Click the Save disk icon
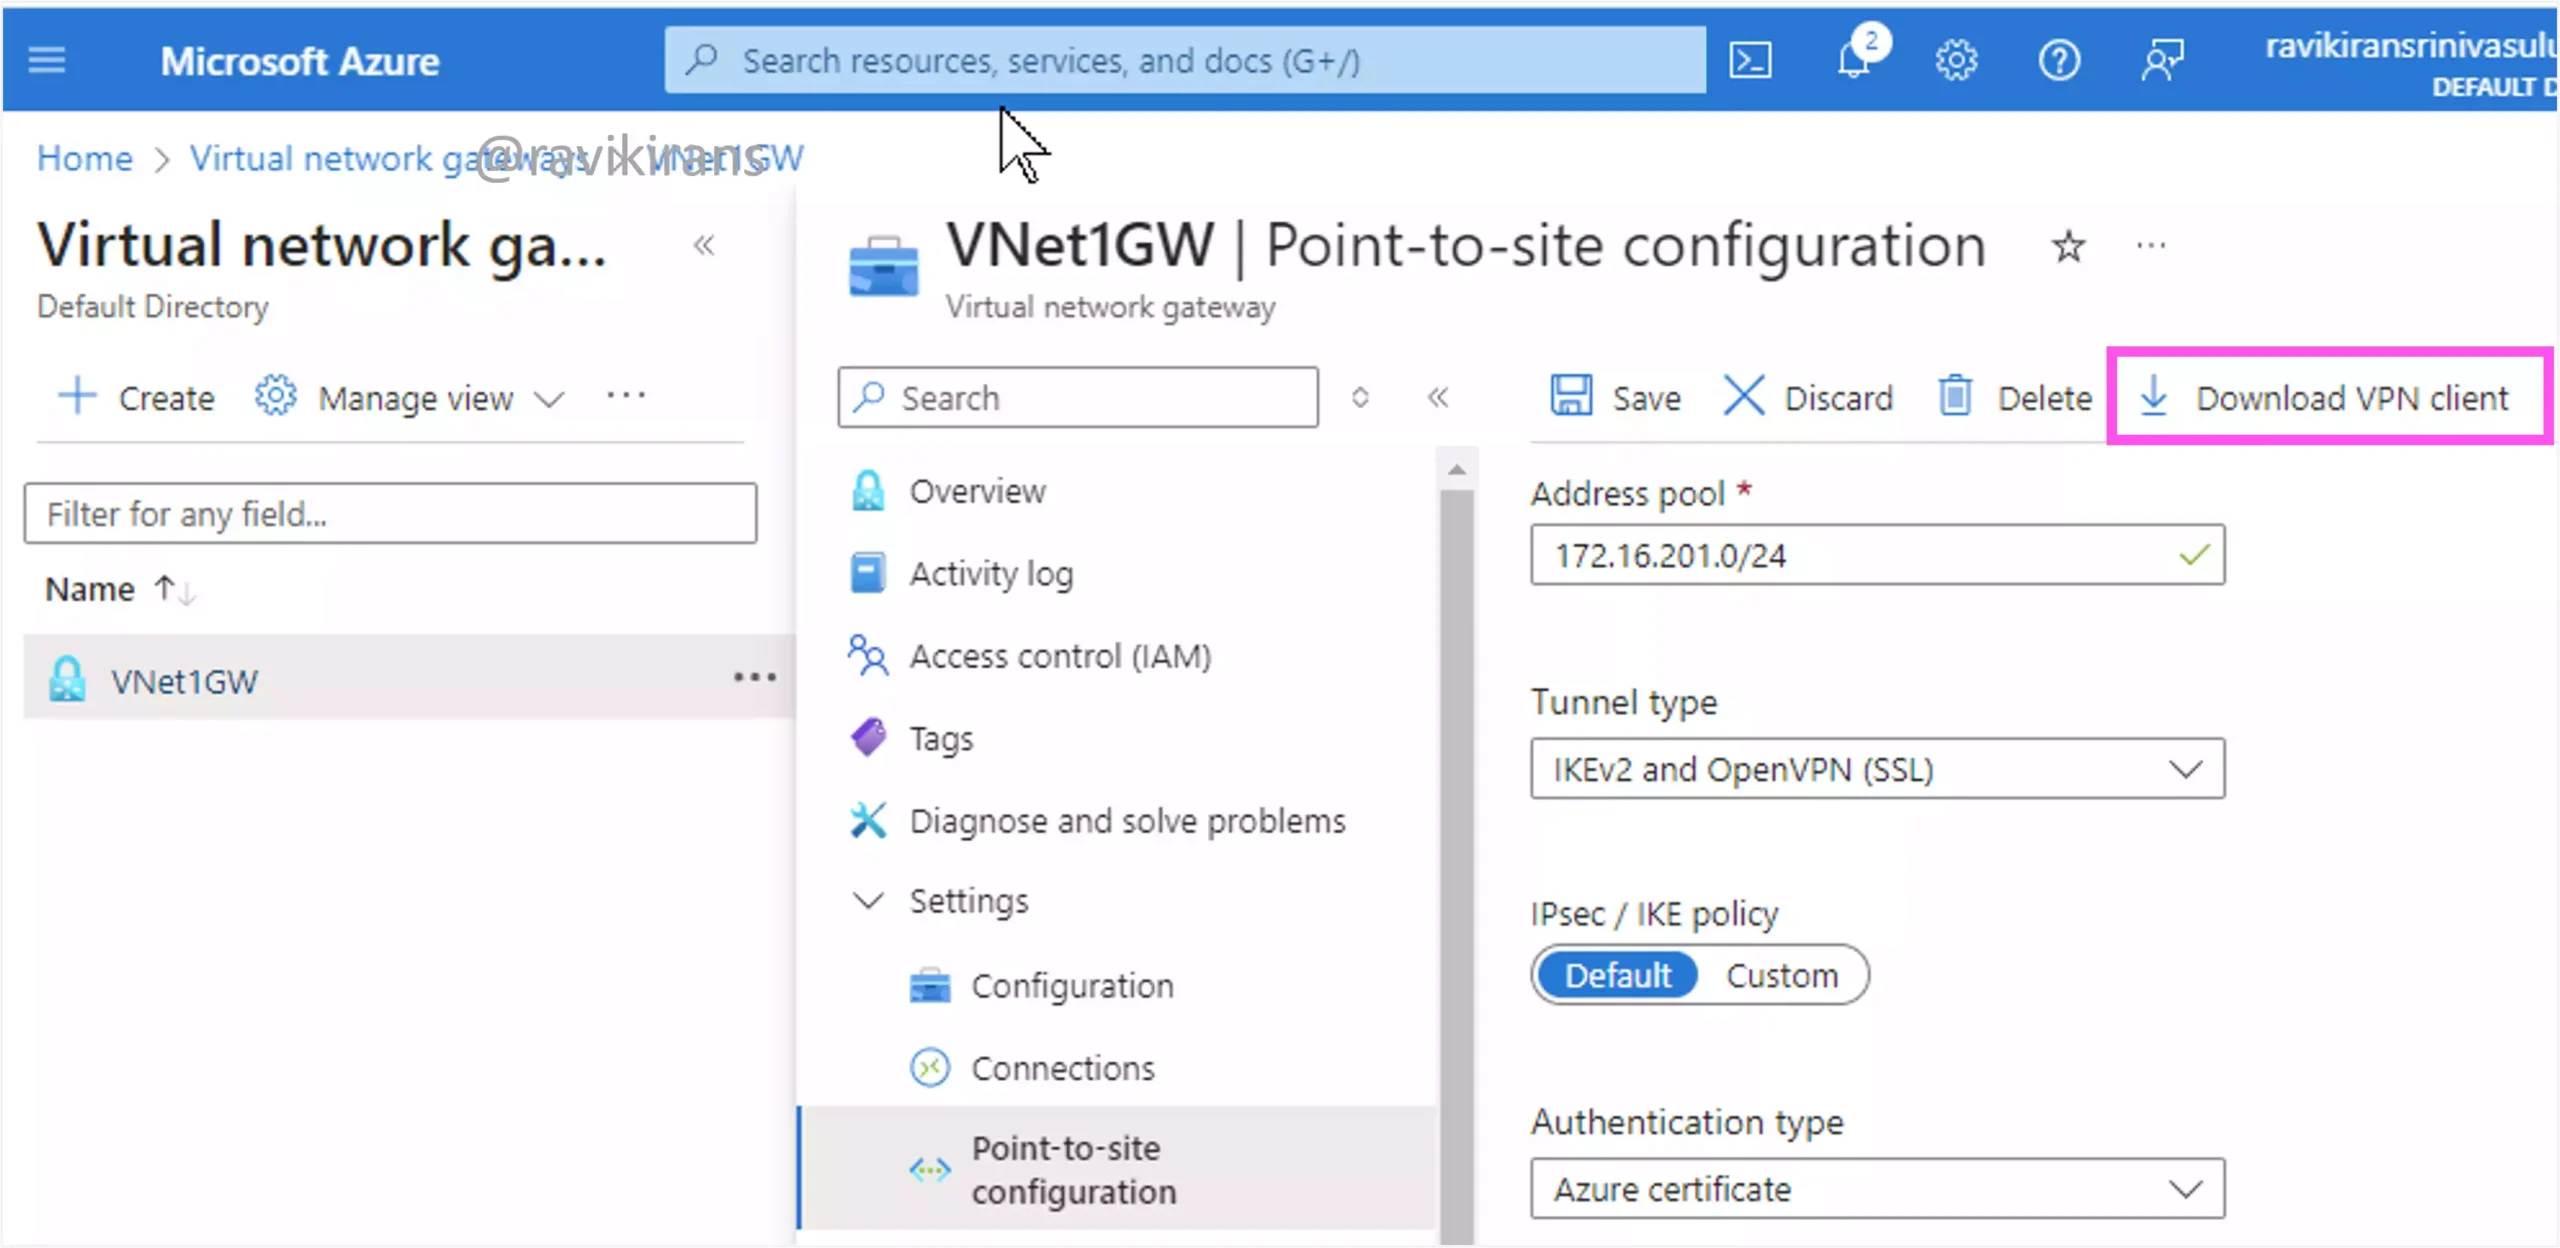2560x1248 pixels. 1571,396
